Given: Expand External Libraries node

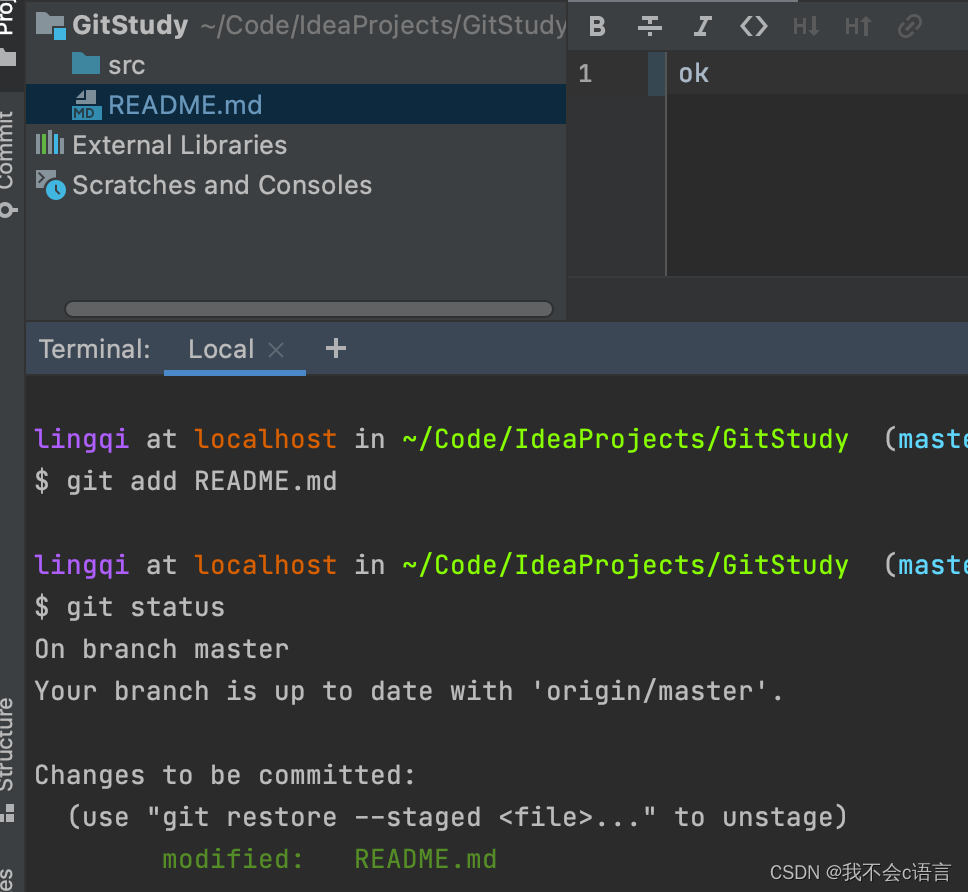Looking at the screenshot, I should point(180,145).
